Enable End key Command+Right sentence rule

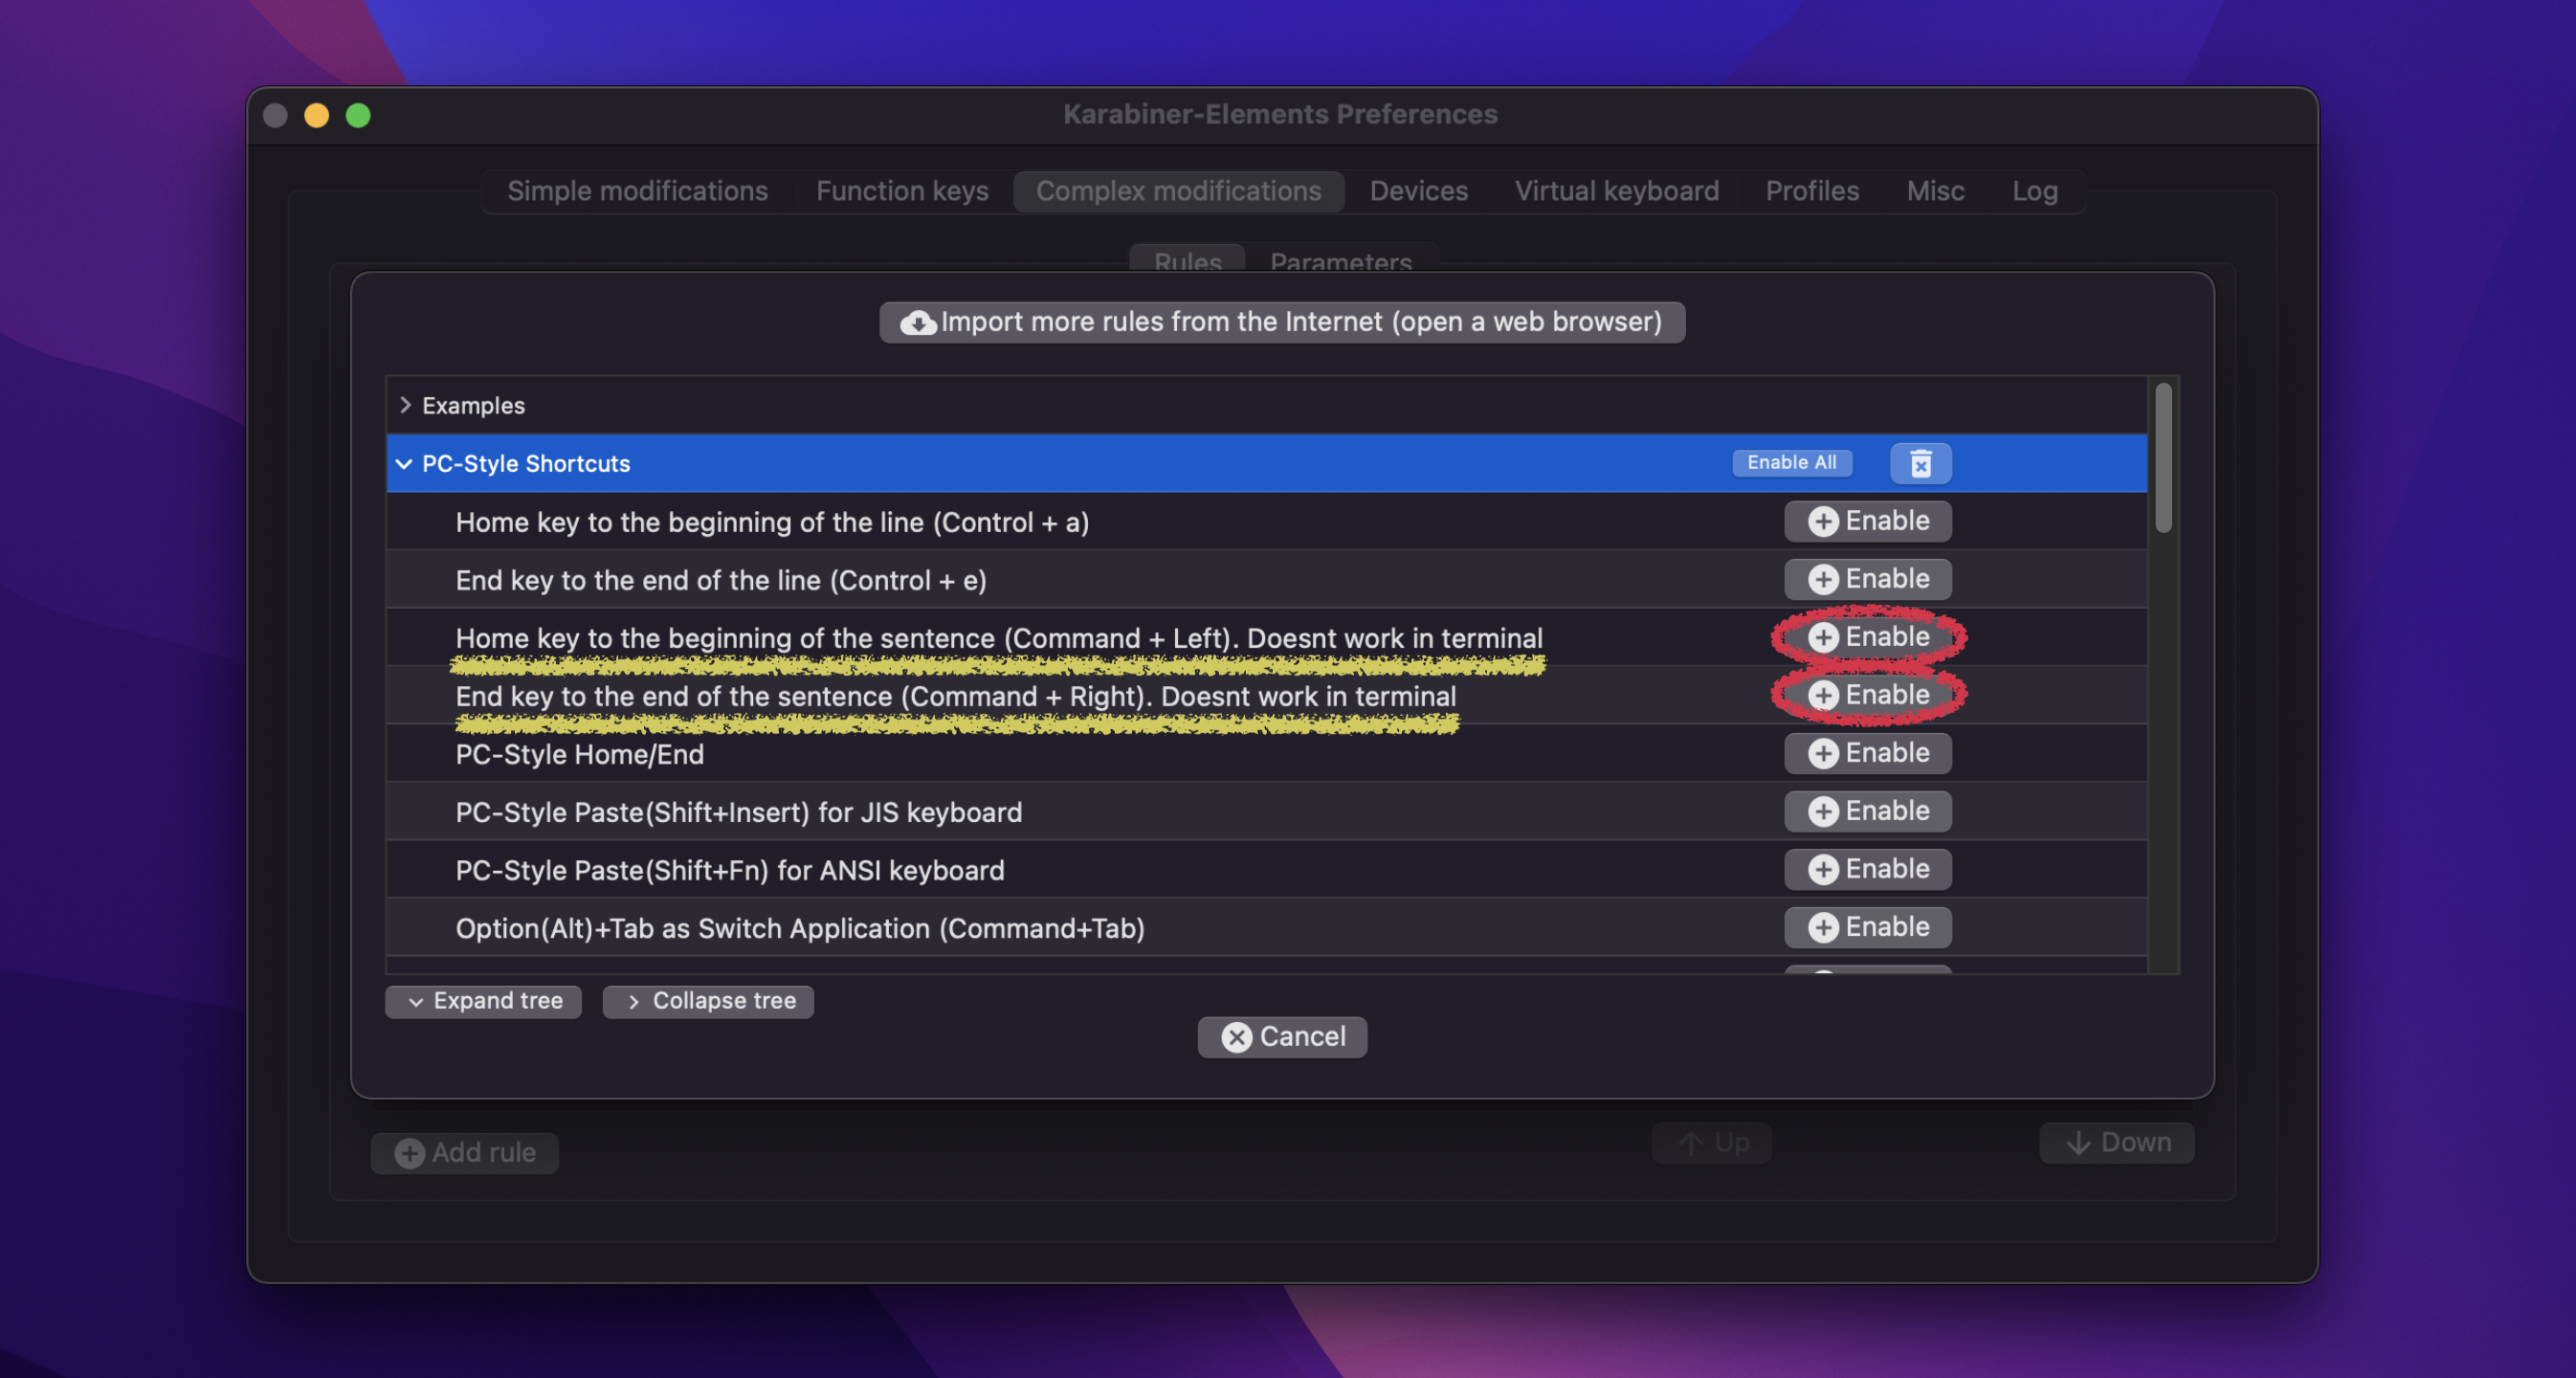[x=1867, y=695]
